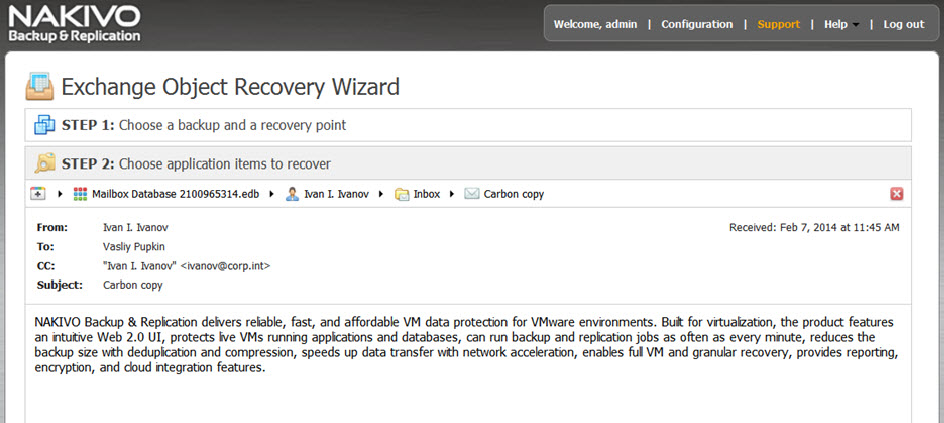
Task: Click the From value Ivan I. Ivanov
Action: click(x=135, y=227)
